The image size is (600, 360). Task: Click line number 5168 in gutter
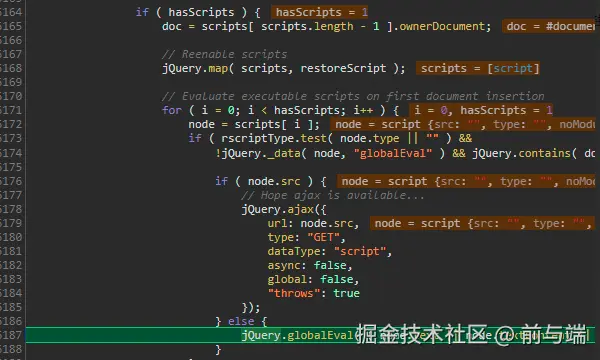[11, 68]
